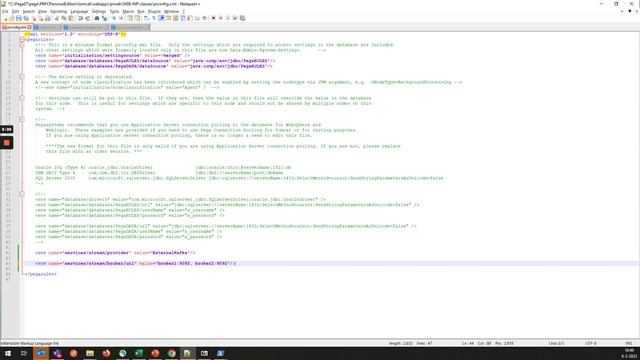Click the ExternalKafka provider env line
The width and height of the screenshot is (640, 360).
pyautogui.click(x=115, y=253)
